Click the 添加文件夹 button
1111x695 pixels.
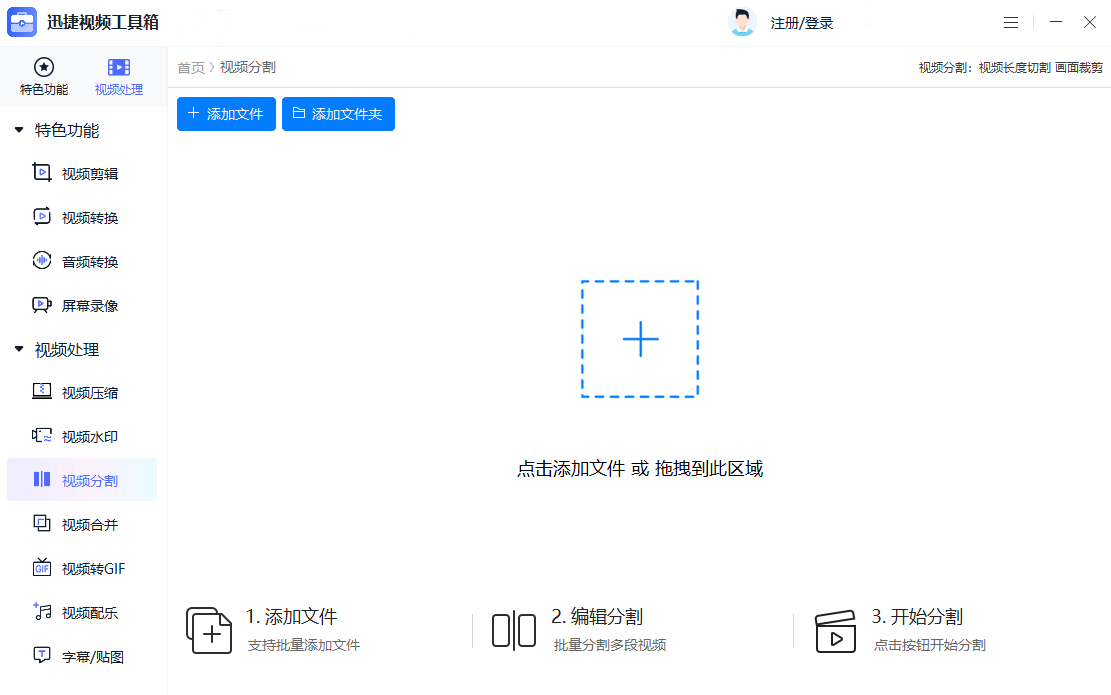pos(338,114)
